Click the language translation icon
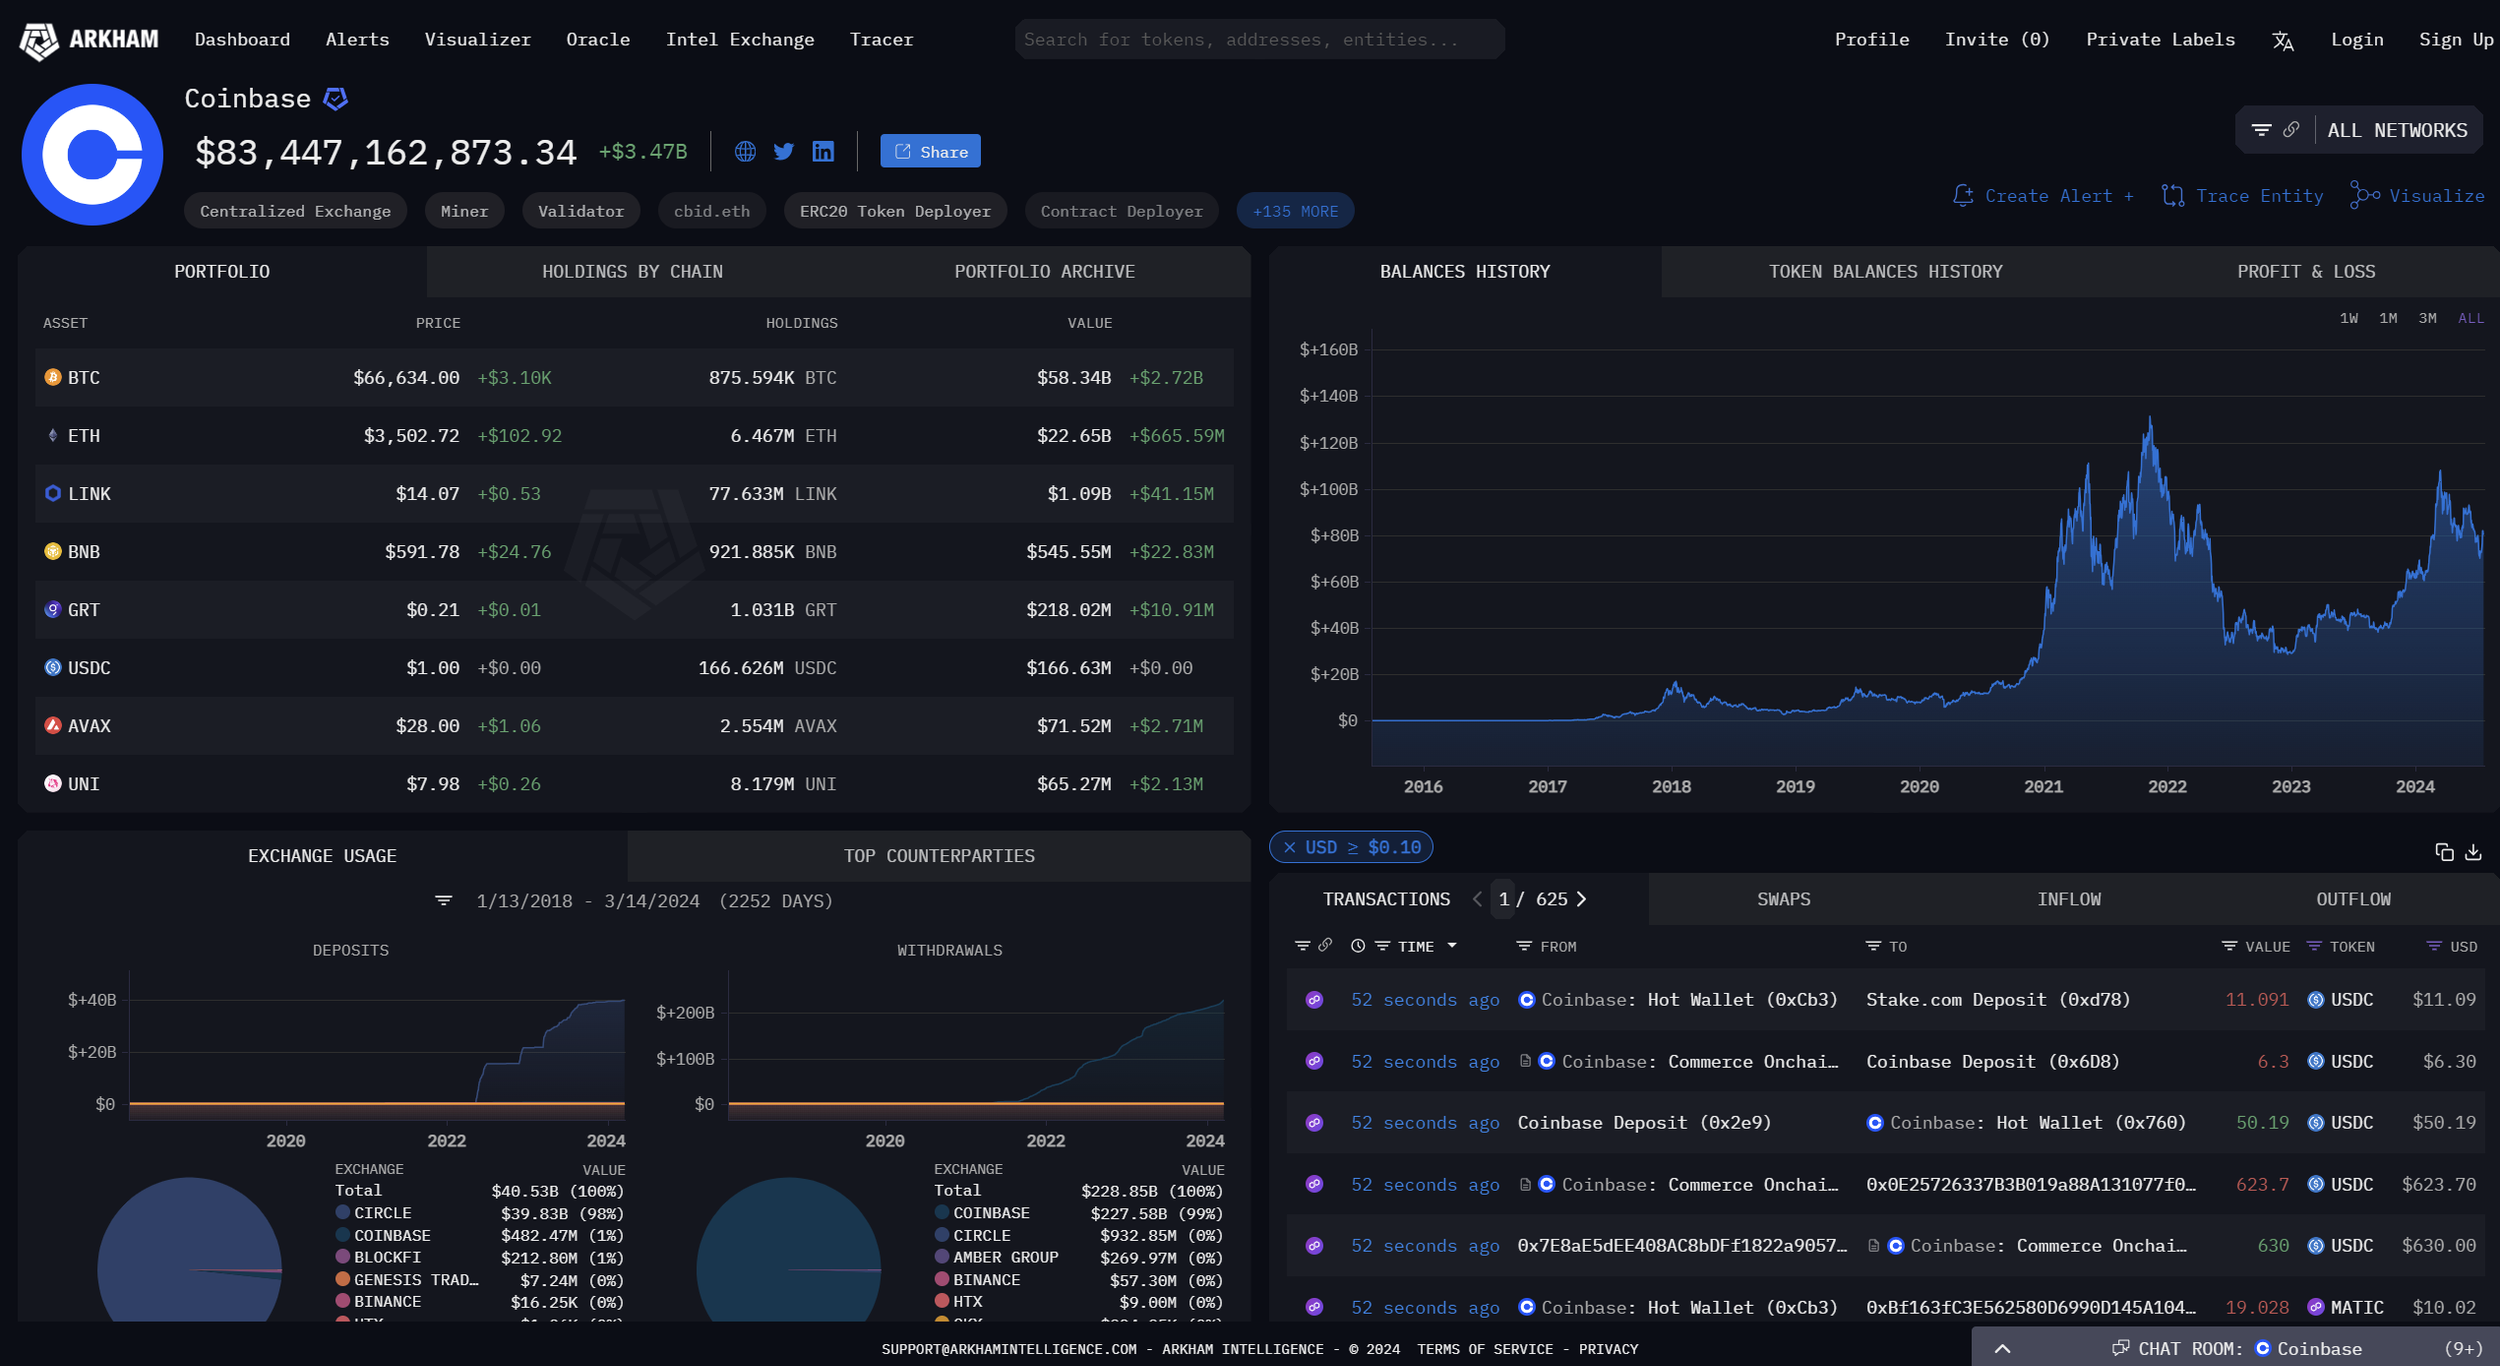 (2282, 41)
